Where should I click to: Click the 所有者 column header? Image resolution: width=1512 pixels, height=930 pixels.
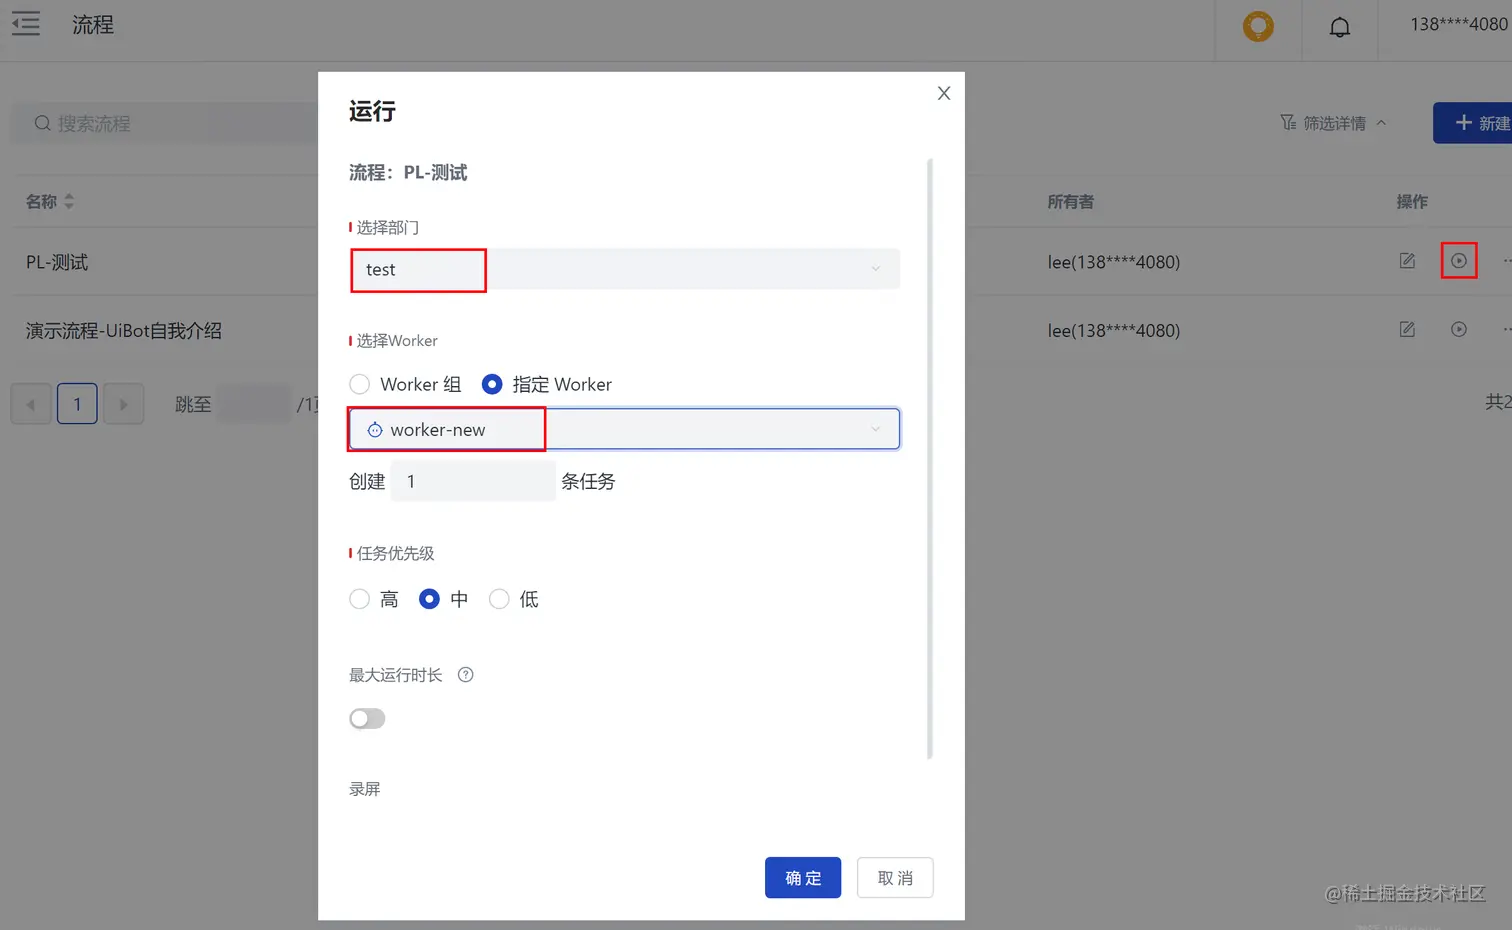(1070, 201)
